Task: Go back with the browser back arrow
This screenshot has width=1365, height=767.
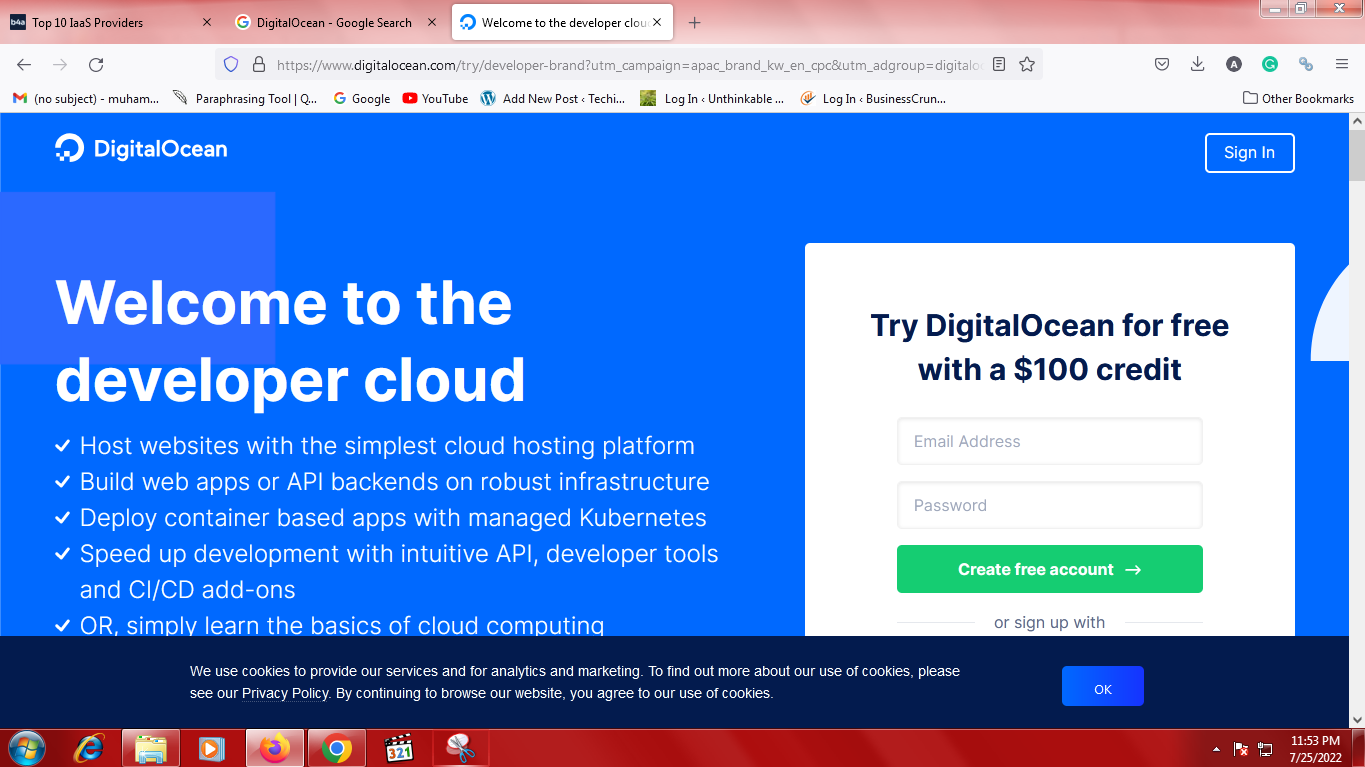Action: coord(24,64)
